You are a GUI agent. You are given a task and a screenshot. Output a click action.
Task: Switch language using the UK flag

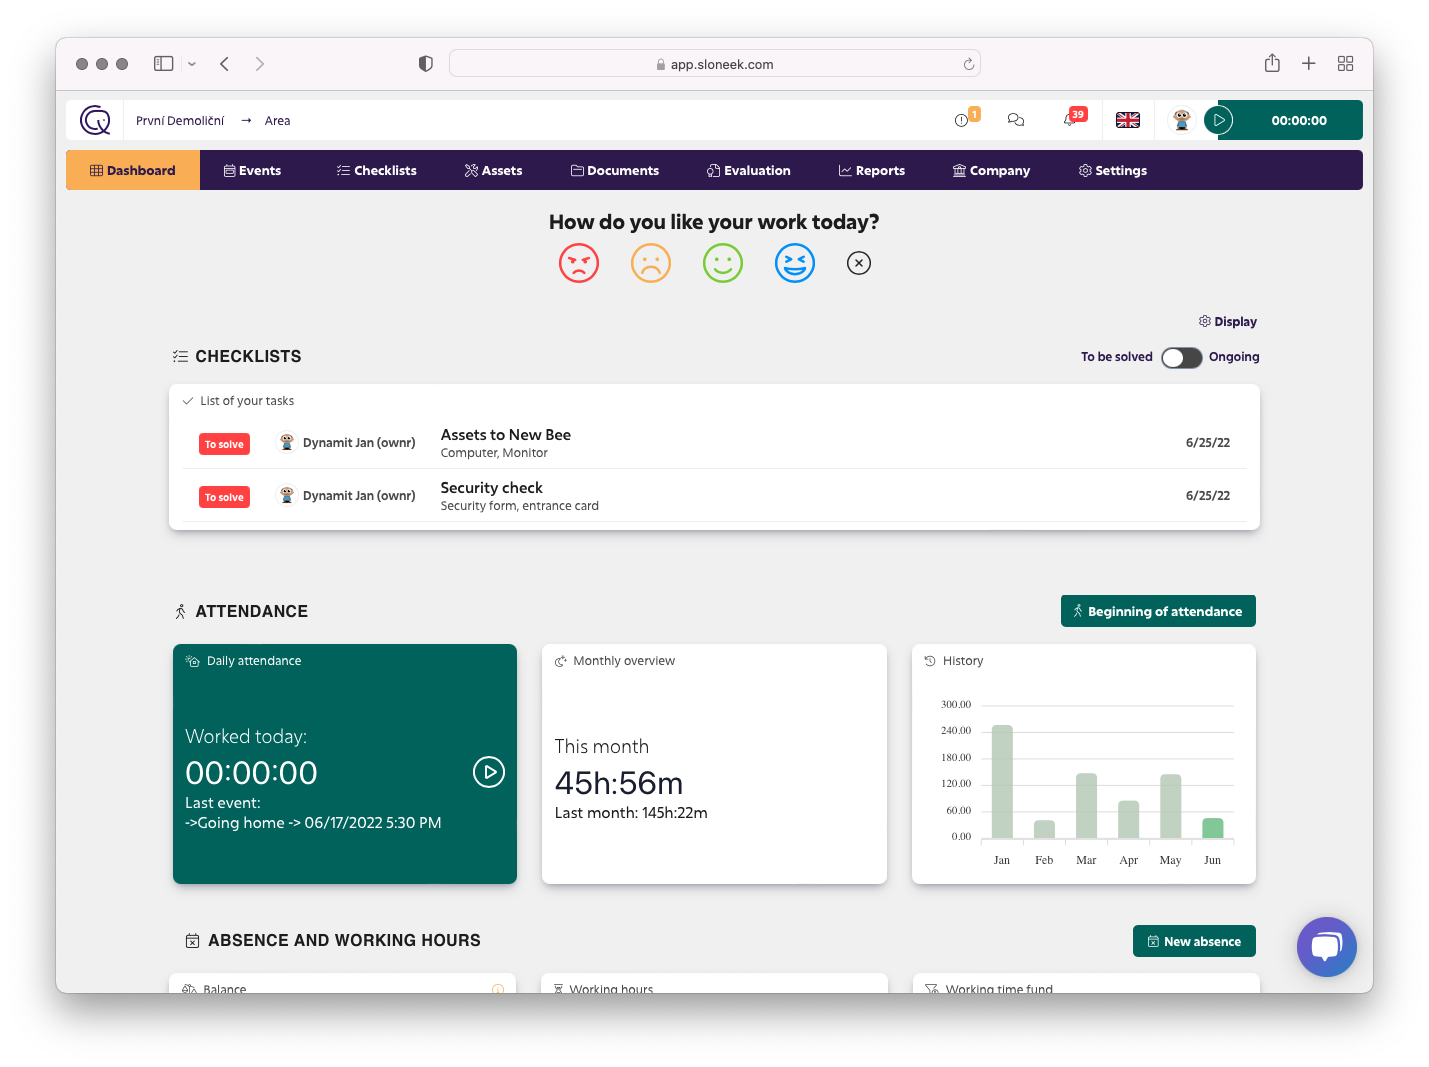(1128, 120)
